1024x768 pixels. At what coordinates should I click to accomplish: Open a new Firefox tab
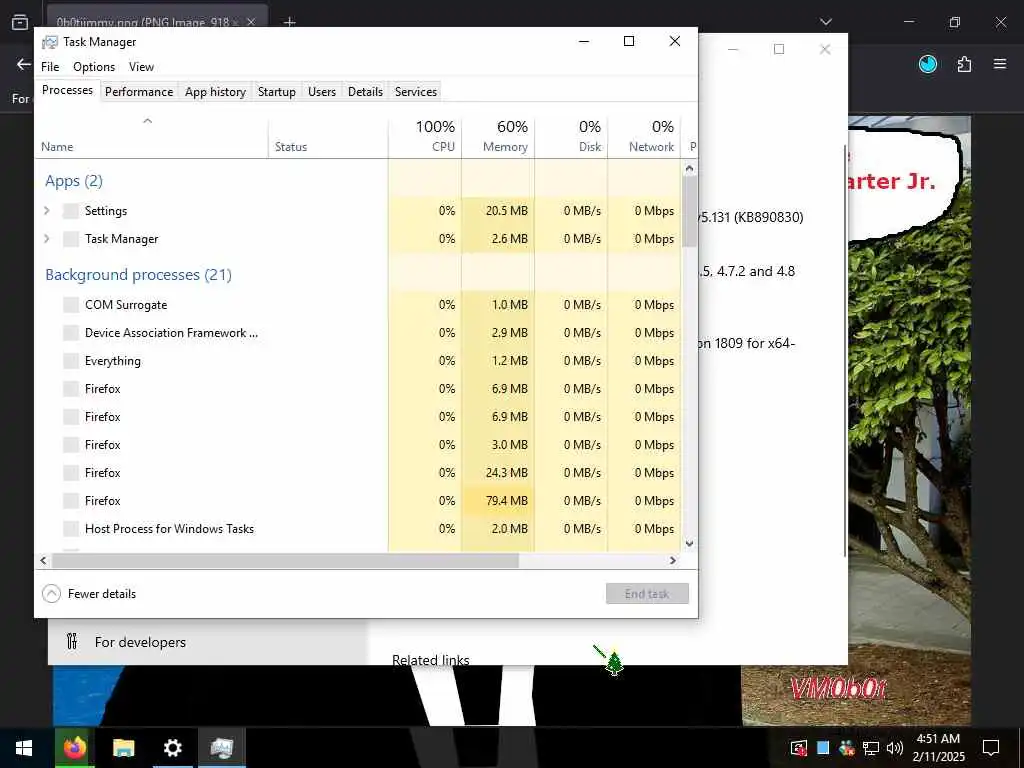pos(289,22)
